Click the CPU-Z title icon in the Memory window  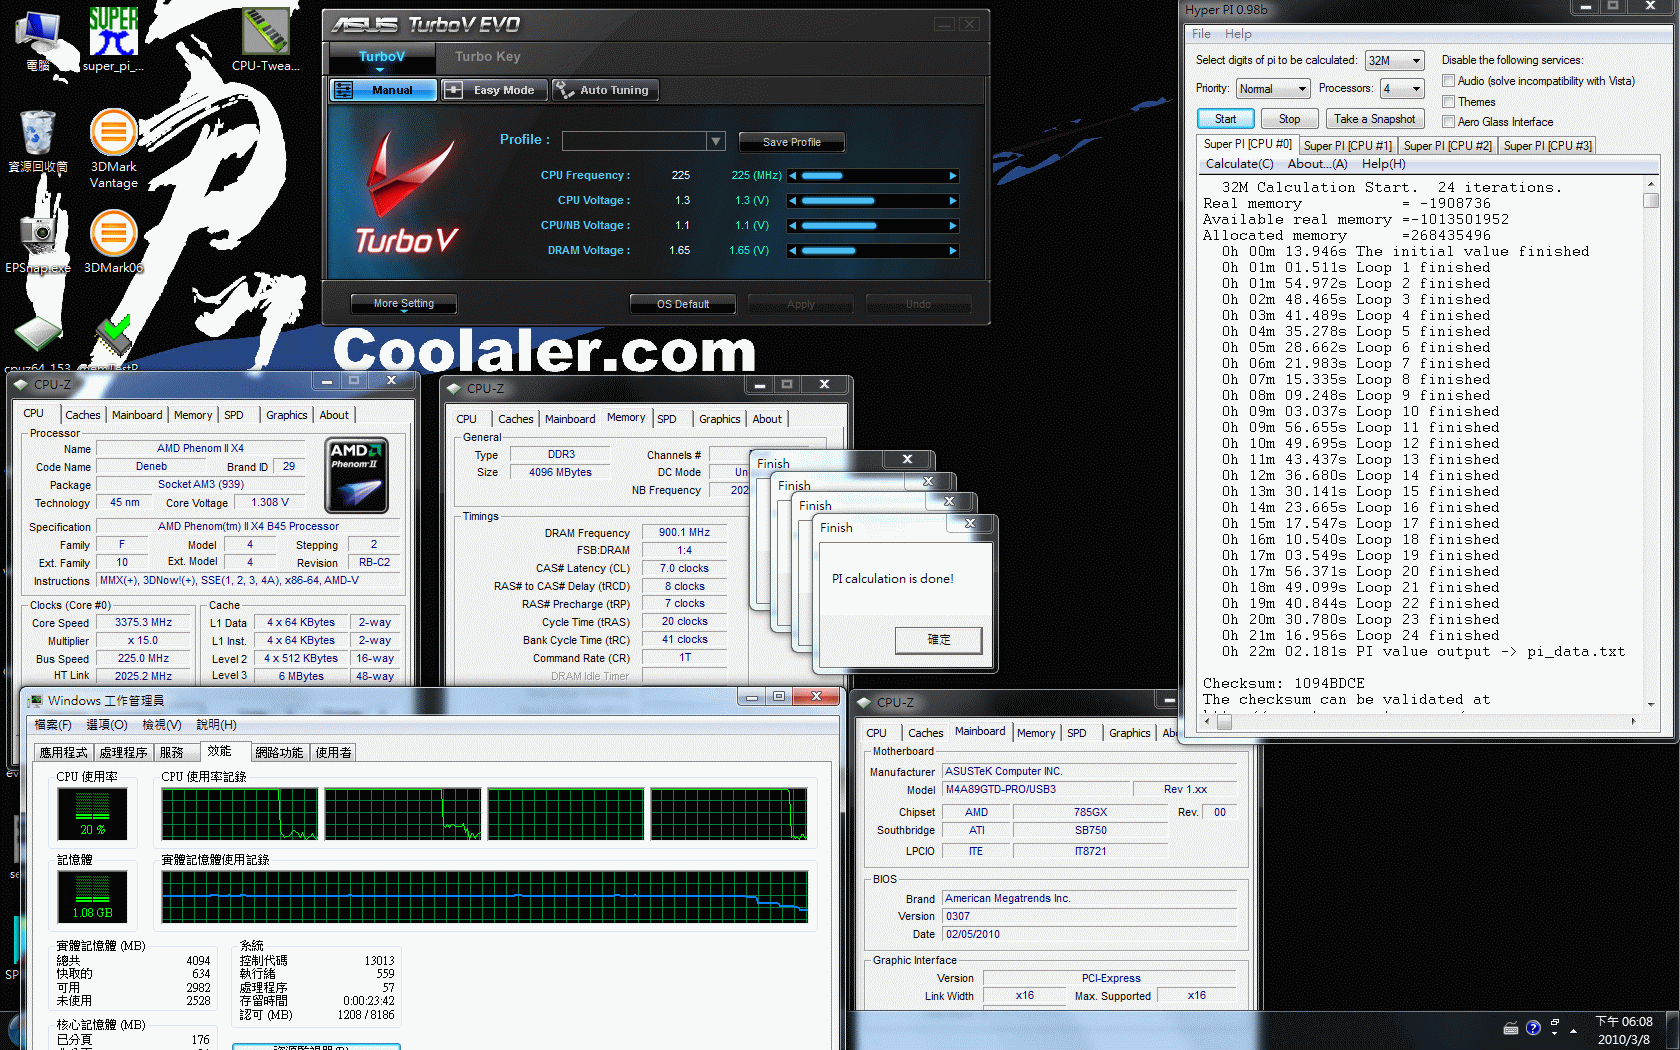pyautogui.click(x=454, y=388)
